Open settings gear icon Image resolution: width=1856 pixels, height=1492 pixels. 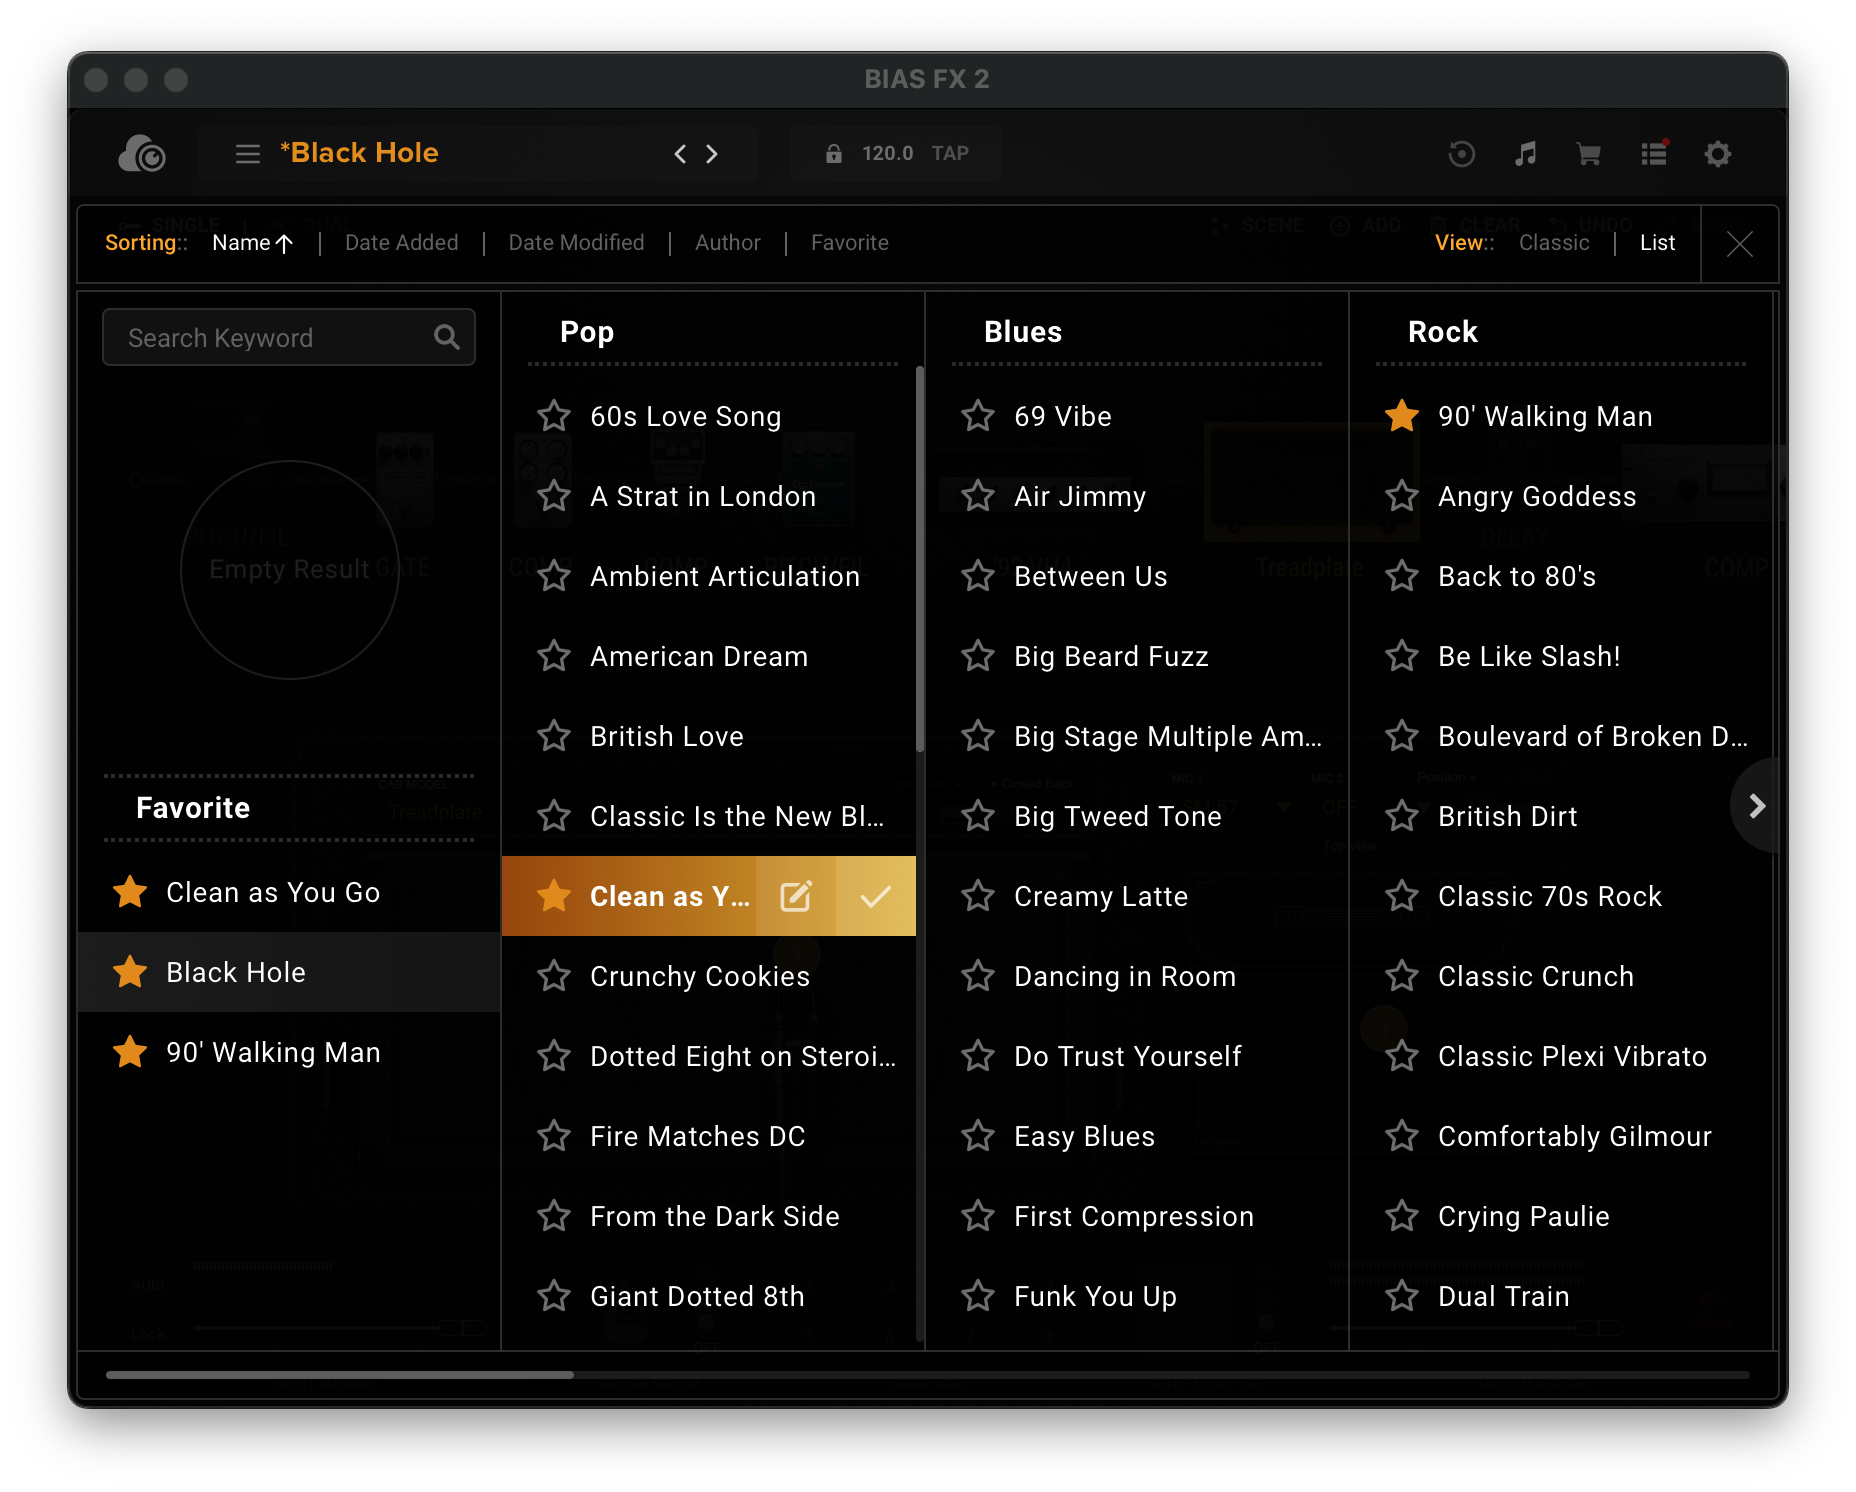click(1718, 154)
